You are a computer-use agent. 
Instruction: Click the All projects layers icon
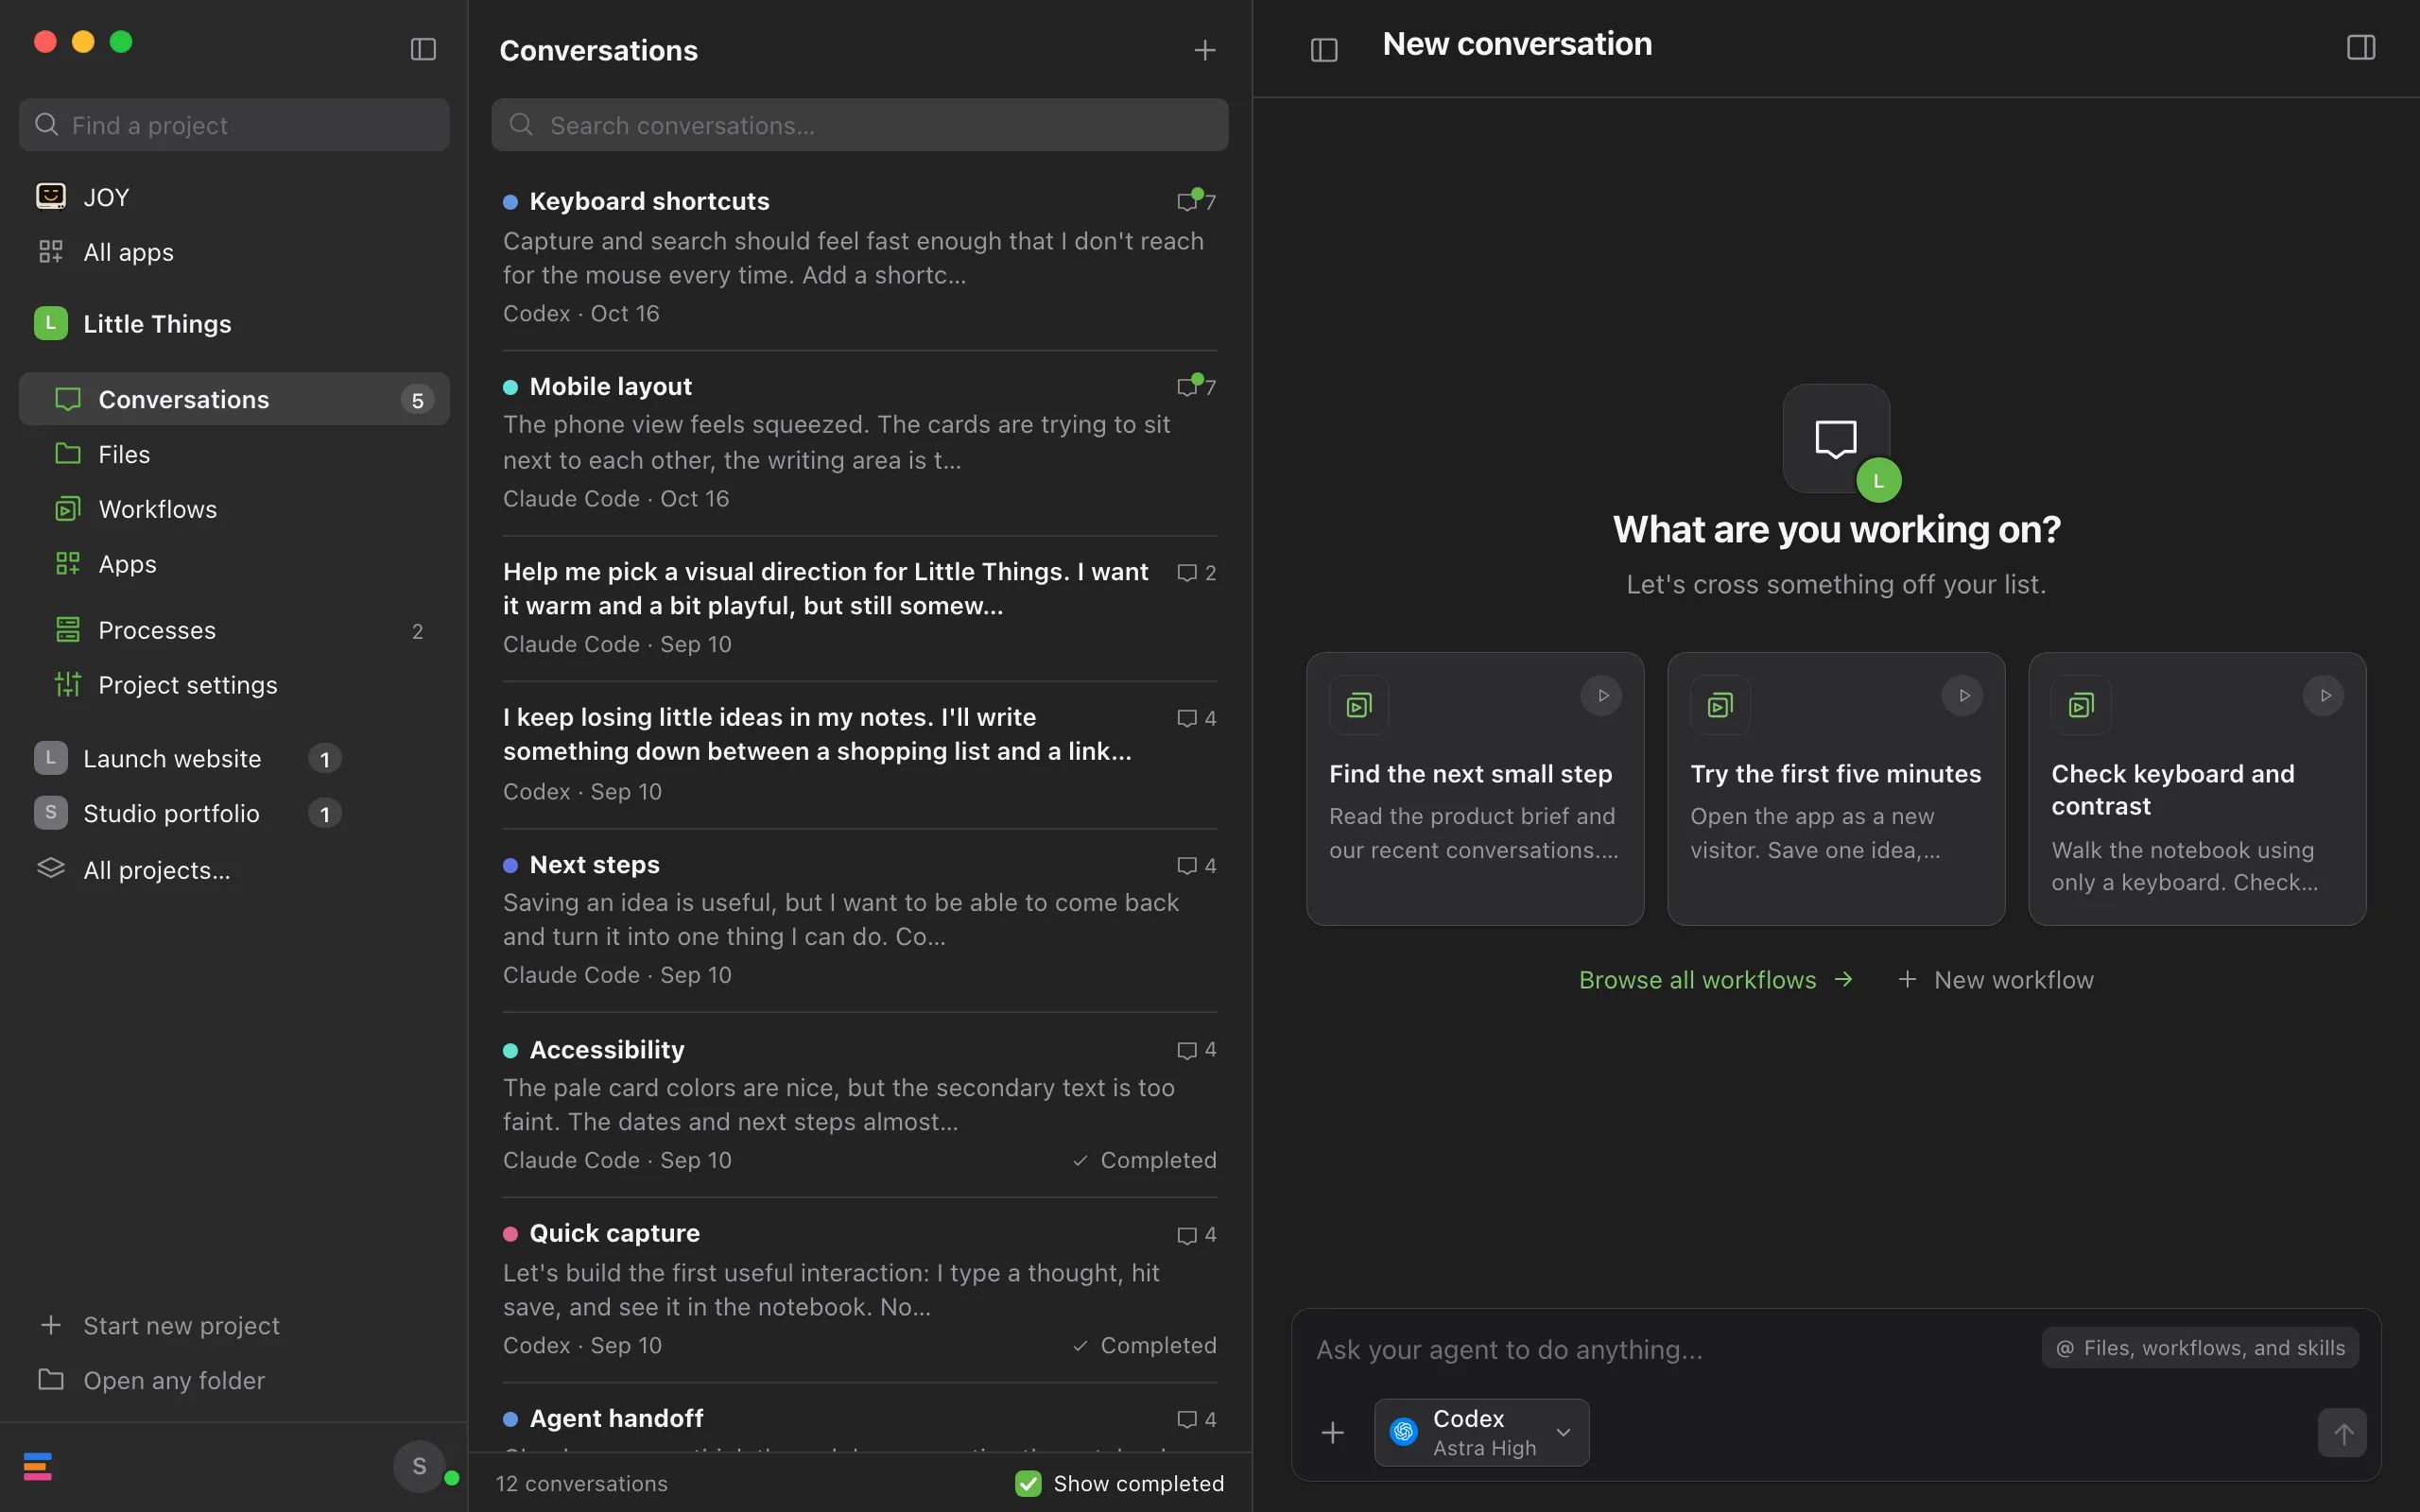51,869
